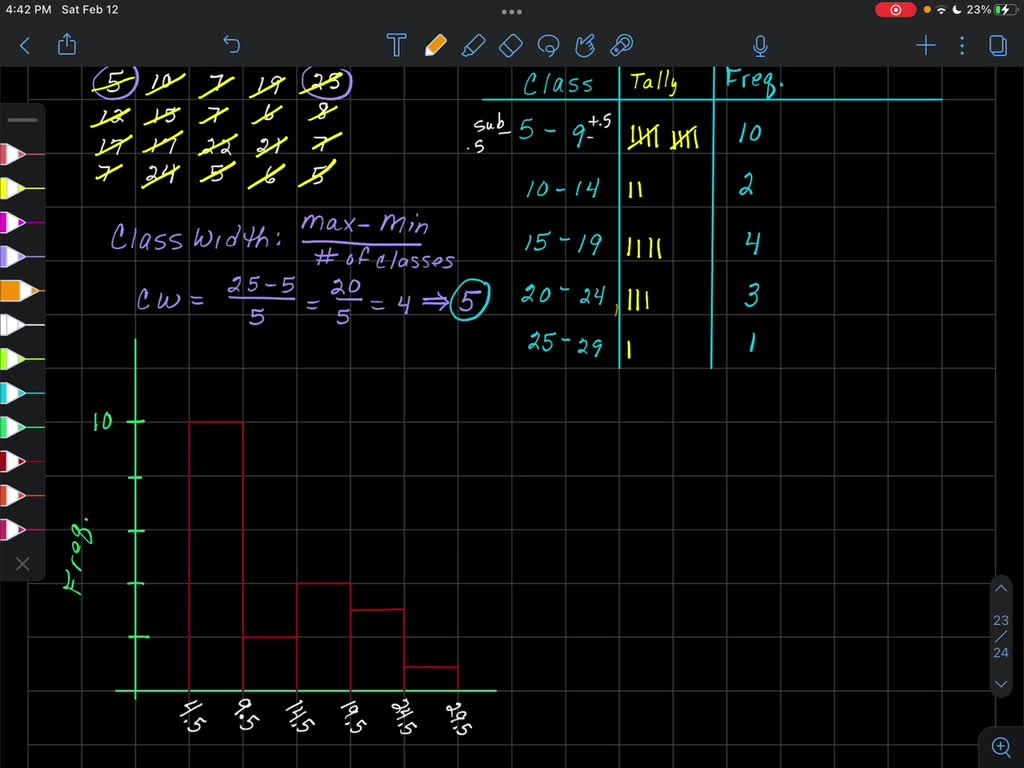Tap the red screen recording indicator

pos(893,9)
